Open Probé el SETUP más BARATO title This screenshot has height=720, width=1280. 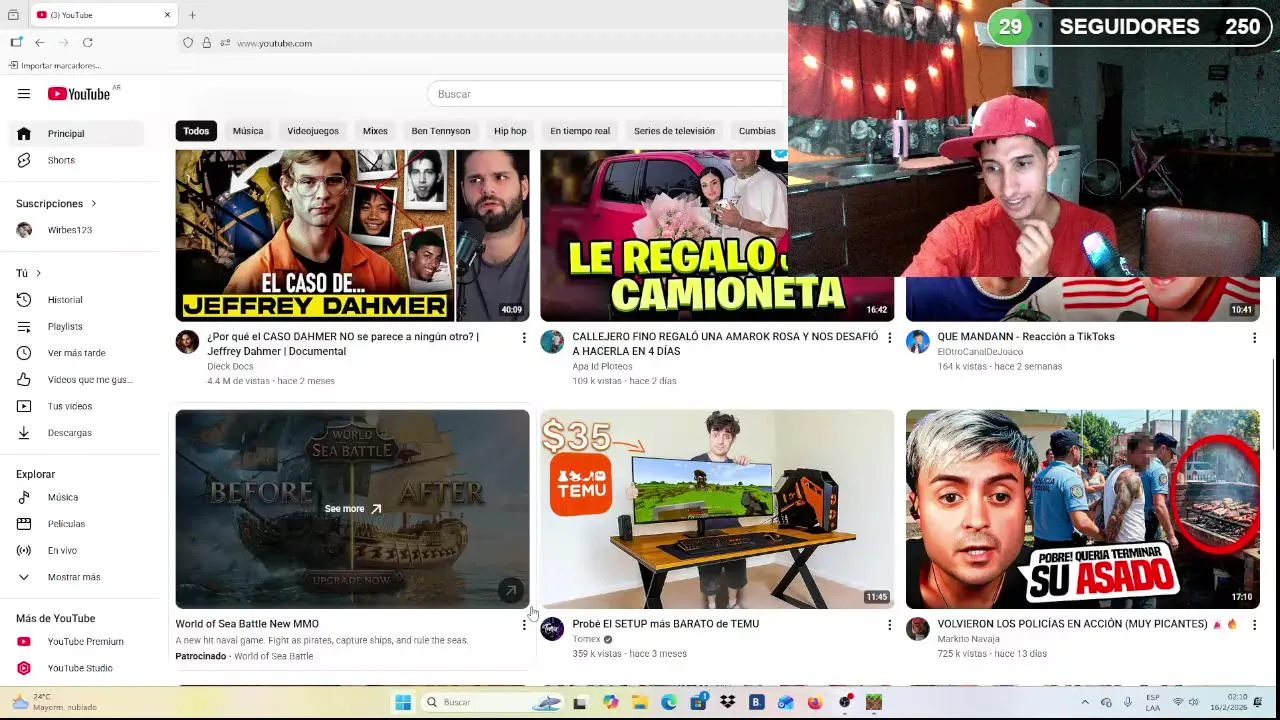click(x=665, y=624)
